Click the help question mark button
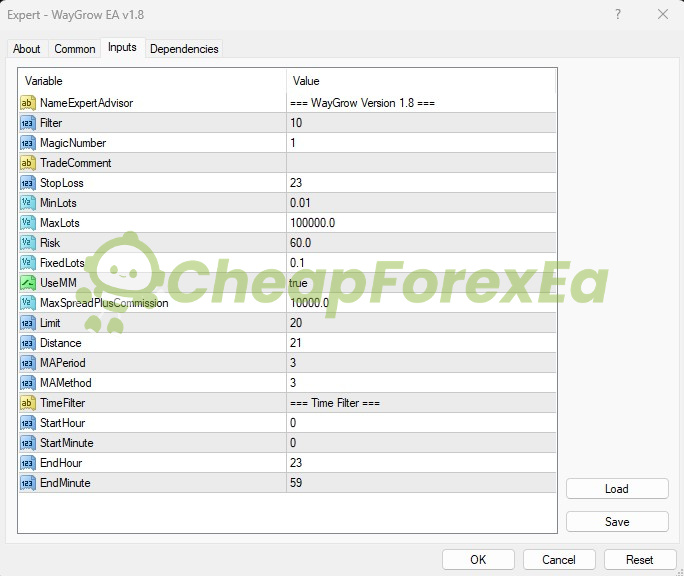Screen dimensions: 684x576 pos(618,14)
